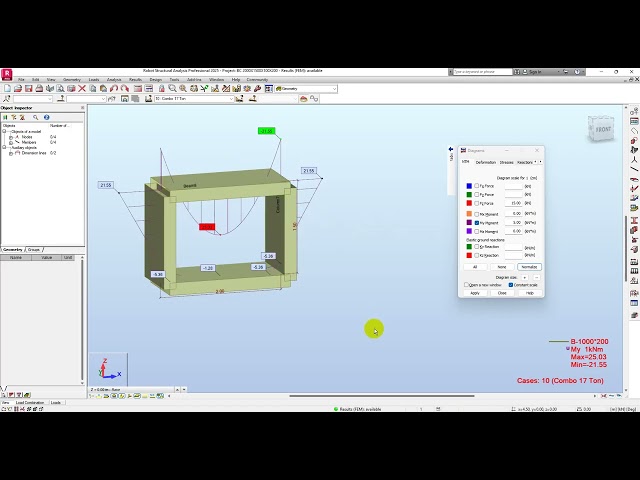This screenshot has height=480, width=640.
Task: Collapse Auxiliary objects tree node
Action: coord(4,147)
